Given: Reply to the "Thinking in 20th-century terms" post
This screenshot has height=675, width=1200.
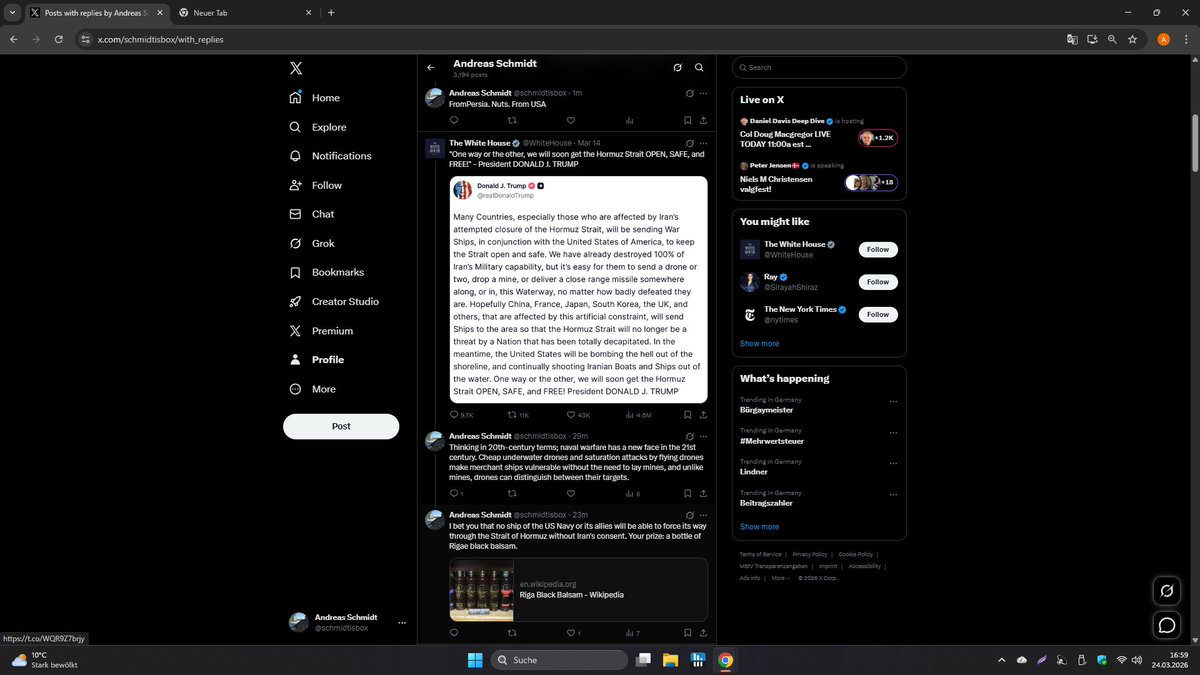Looking at the screenshot, I should (456, 493).
